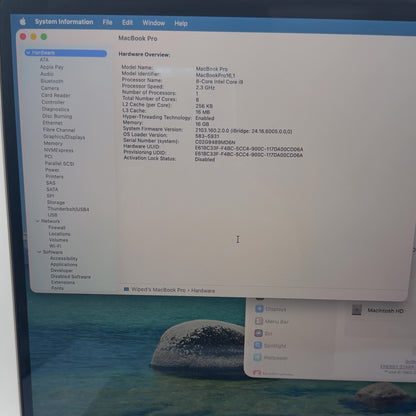
Task: Select Fibre Channel in the sidebar
Action: point(59,130)
